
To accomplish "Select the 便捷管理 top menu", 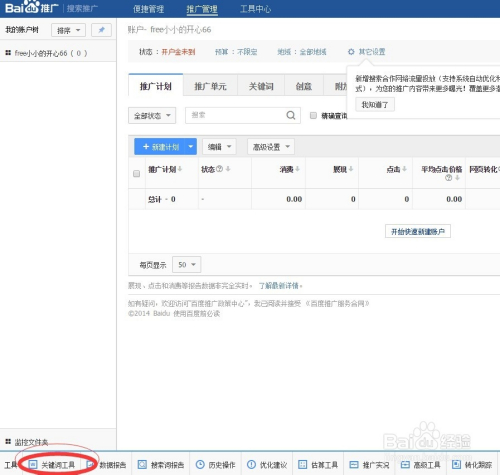I will click(x=149, y=9).
